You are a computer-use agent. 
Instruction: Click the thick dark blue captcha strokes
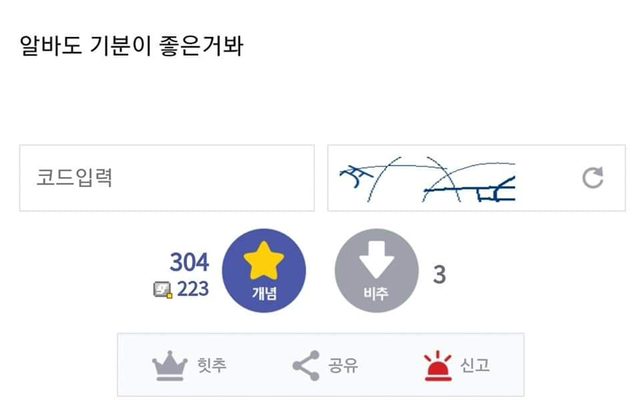469,189
